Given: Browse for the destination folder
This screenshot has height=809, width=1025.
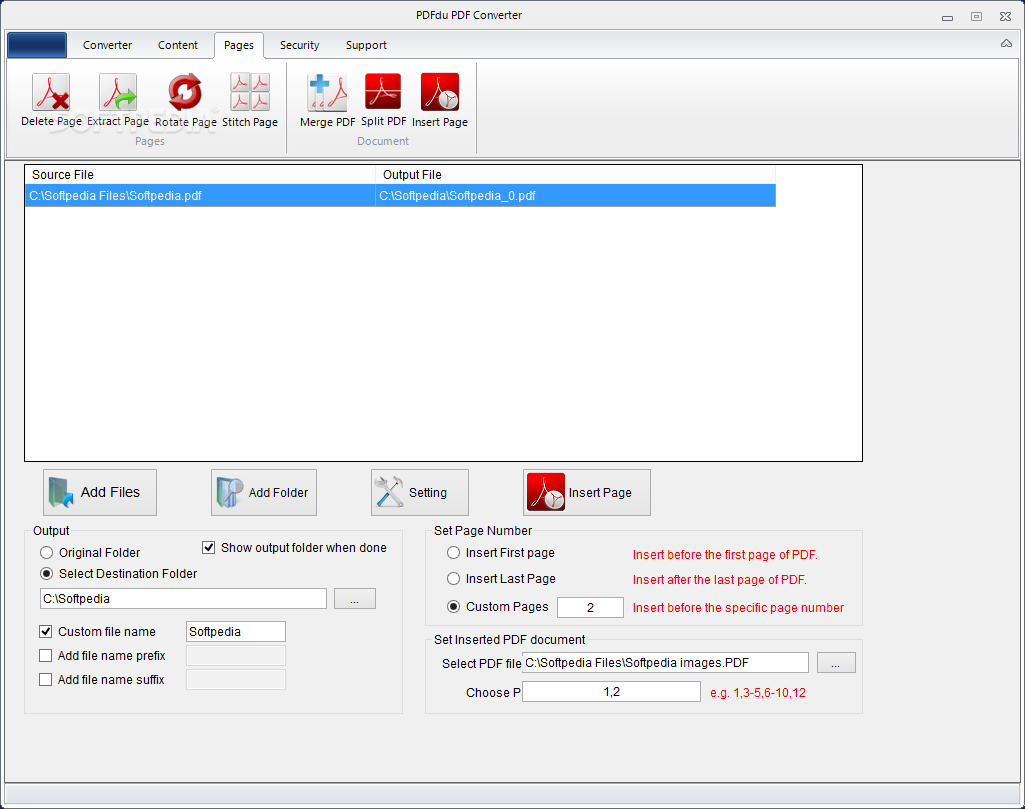Looking at the screenshot, I should tap(355, 599).
